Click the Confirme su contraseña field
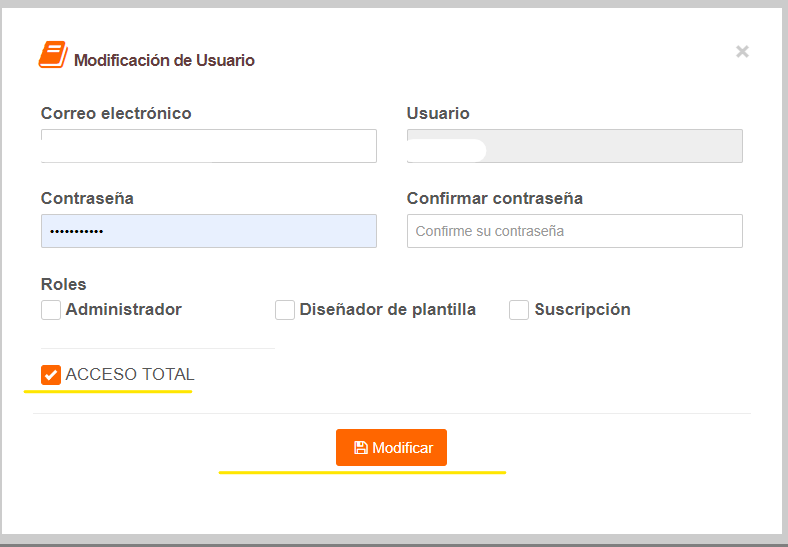This screenshot has height=547, width=788. [x=574, y=231]
